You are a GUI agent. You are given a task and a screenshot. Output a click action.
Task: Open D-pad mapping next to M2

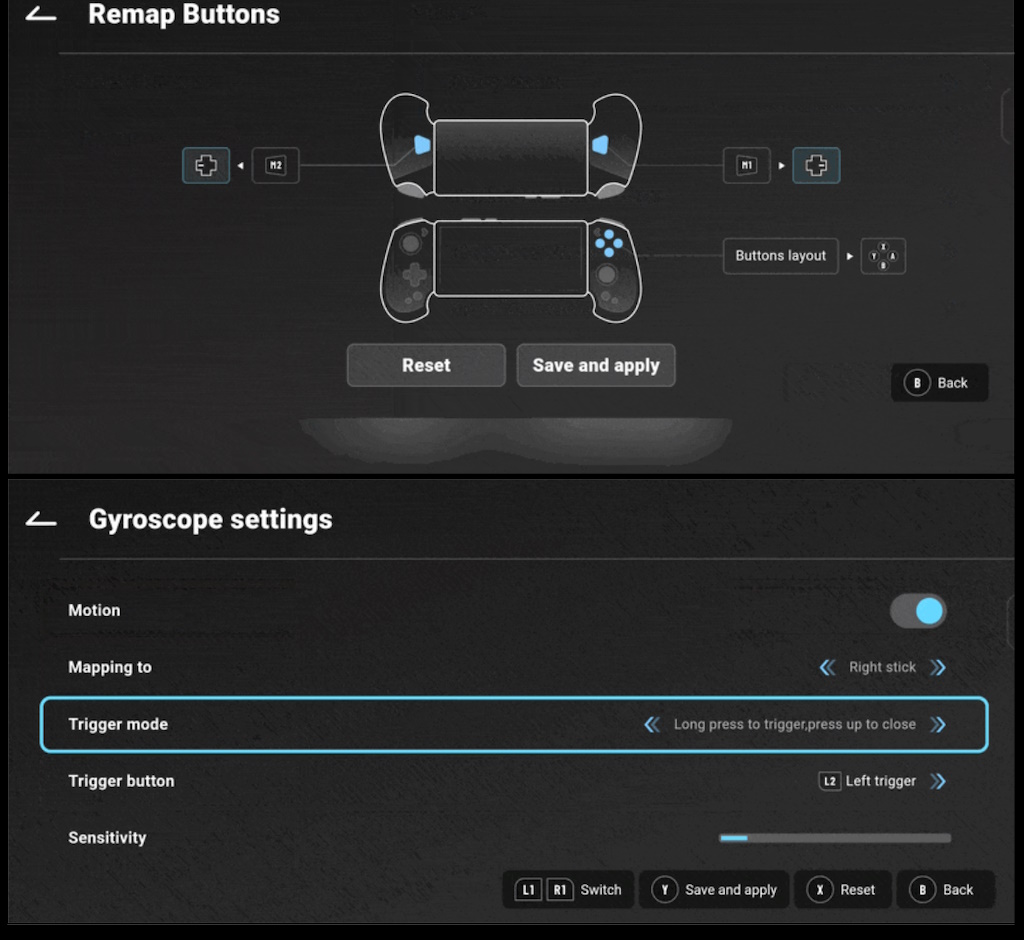pos(206,165)
